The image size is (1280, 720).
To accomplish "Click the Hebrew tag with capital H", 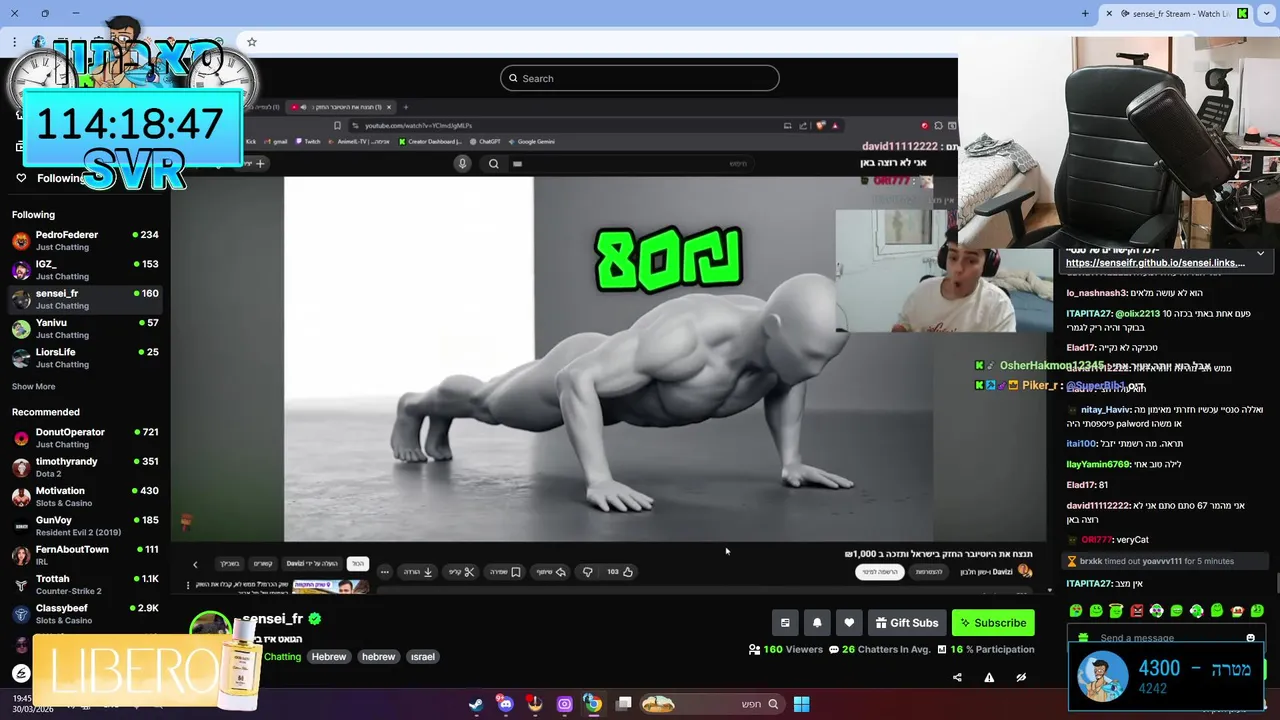I will point(328,657).
